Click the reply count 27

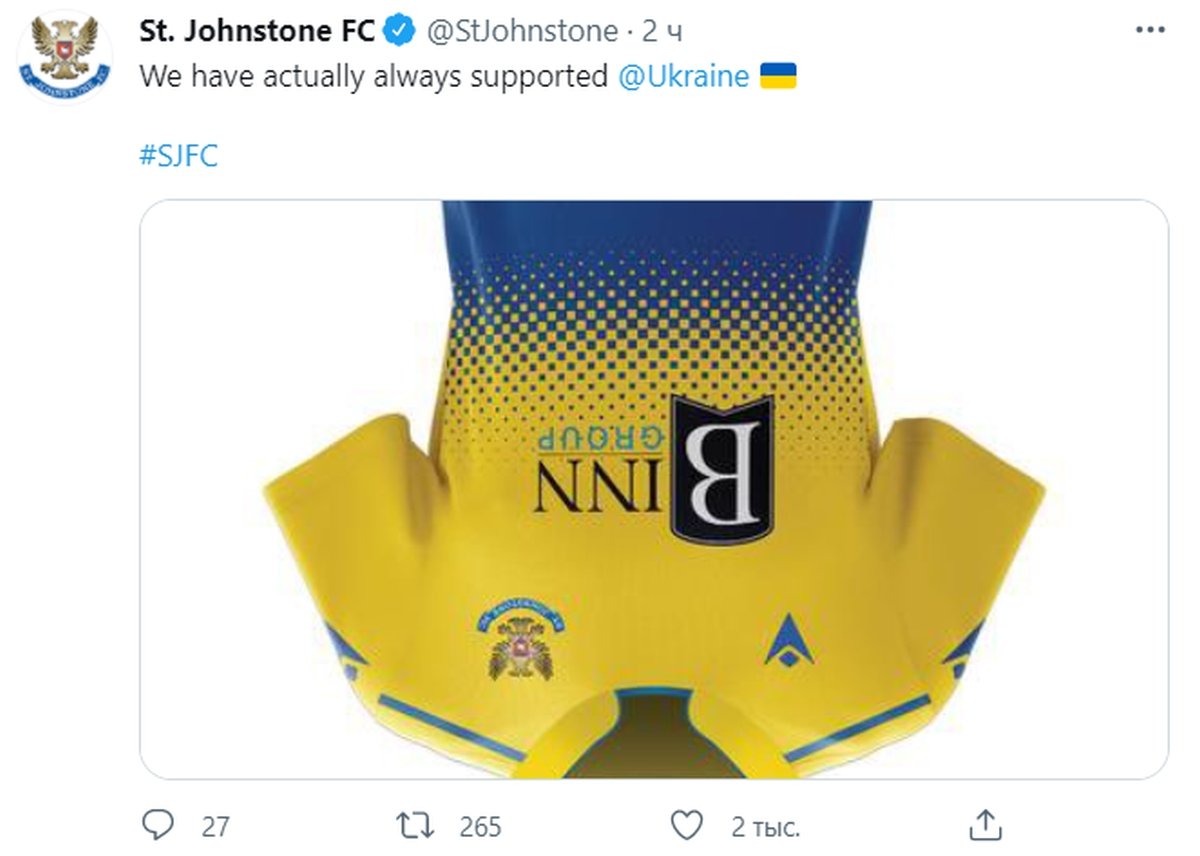215,827
